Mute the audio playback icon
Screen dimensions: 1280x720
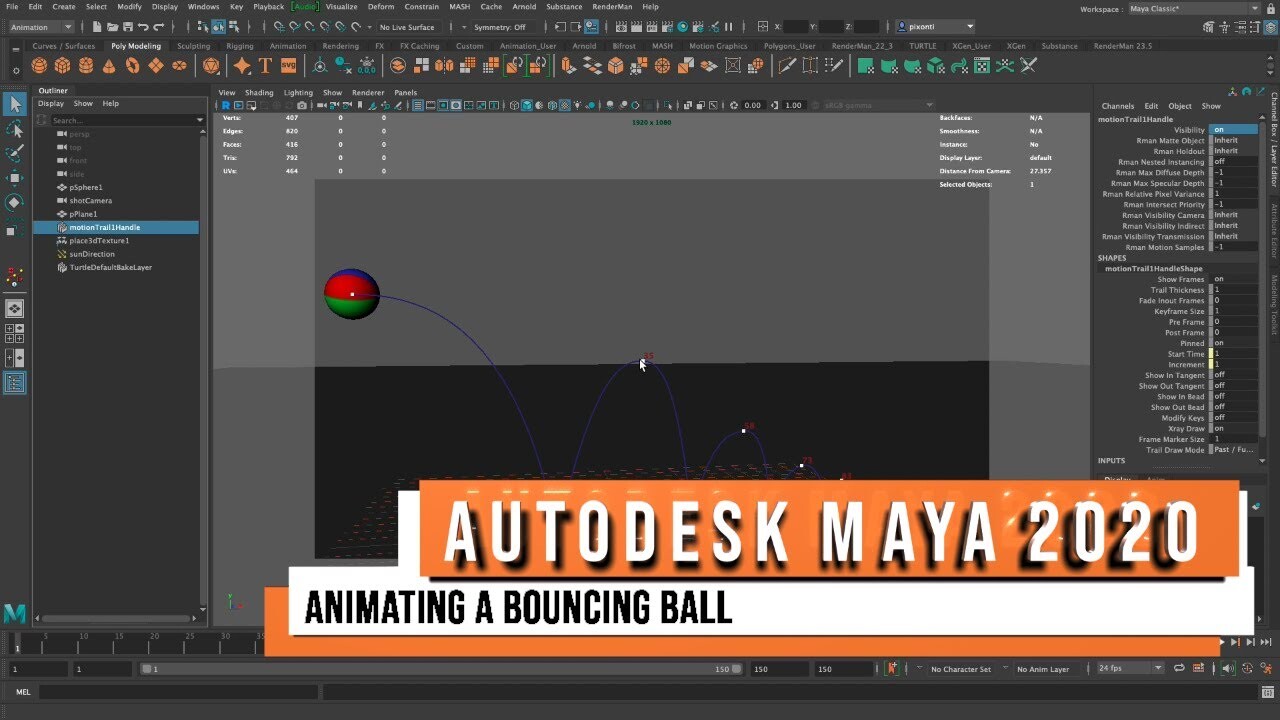[x=1228, y=668]
